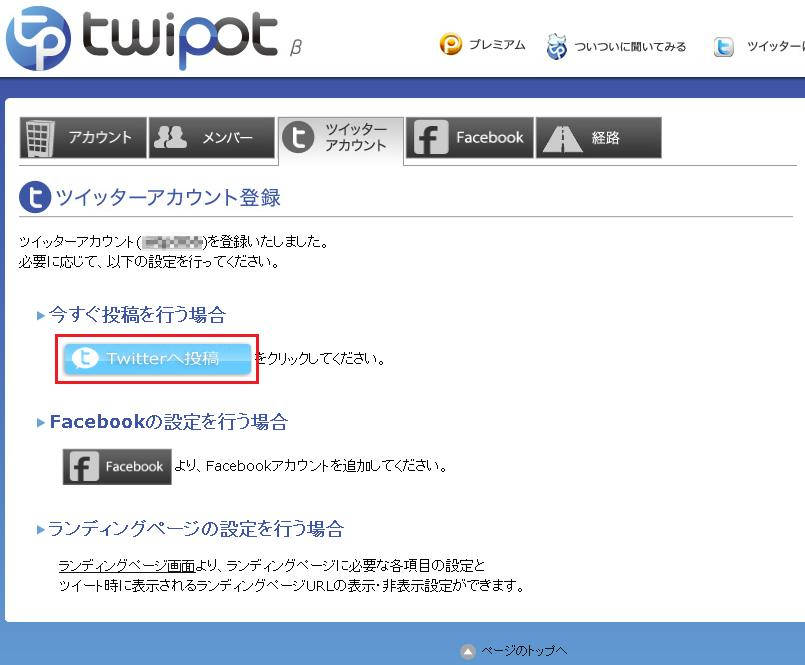The image size is (805, 665).
Task: Open the ランディングページ画面 link
Action: [127, 566]
